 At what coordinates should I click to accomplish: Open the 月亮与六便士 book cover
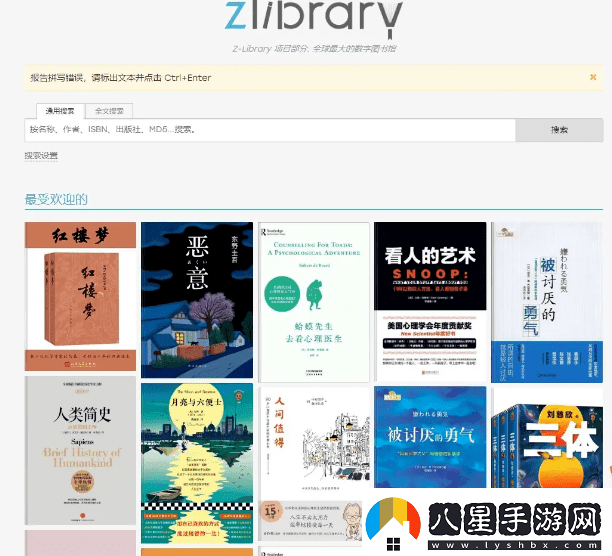(197, 463)
